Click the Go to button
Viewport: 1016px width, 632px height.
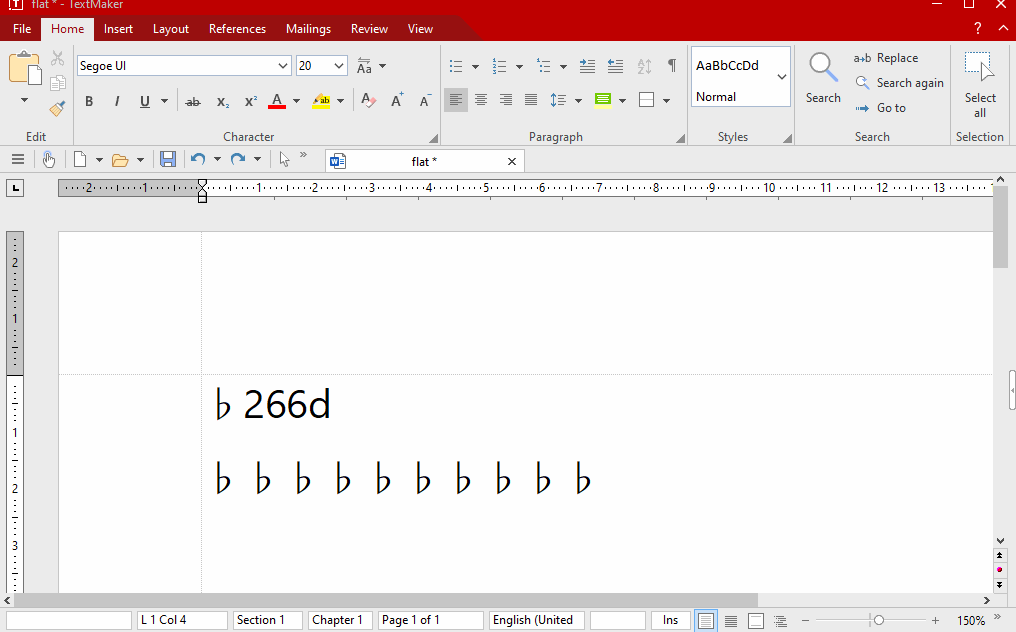click(x=880, y=108)
